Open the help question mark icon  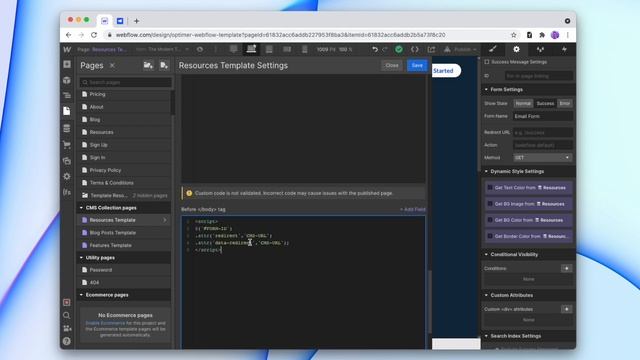click(67, 341)
